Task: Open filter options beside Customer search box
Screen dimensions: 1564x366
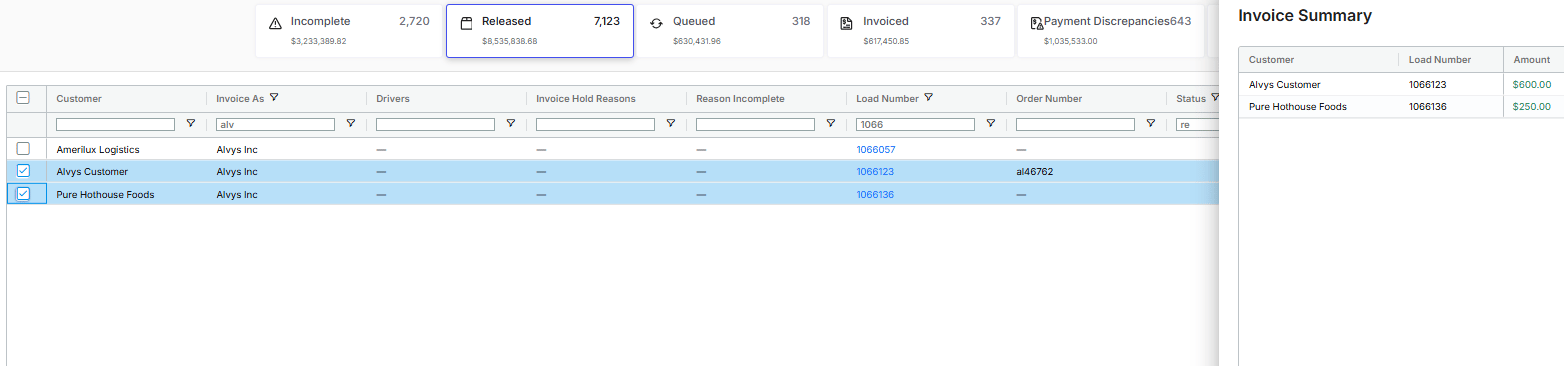Action: 191,124
